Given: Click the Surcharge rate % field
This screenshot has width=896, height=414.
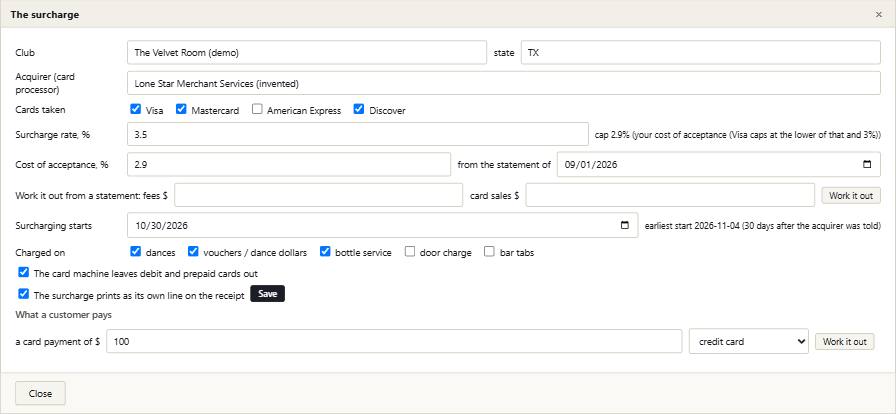Looking at the screenshot, I should click(358, 134).
